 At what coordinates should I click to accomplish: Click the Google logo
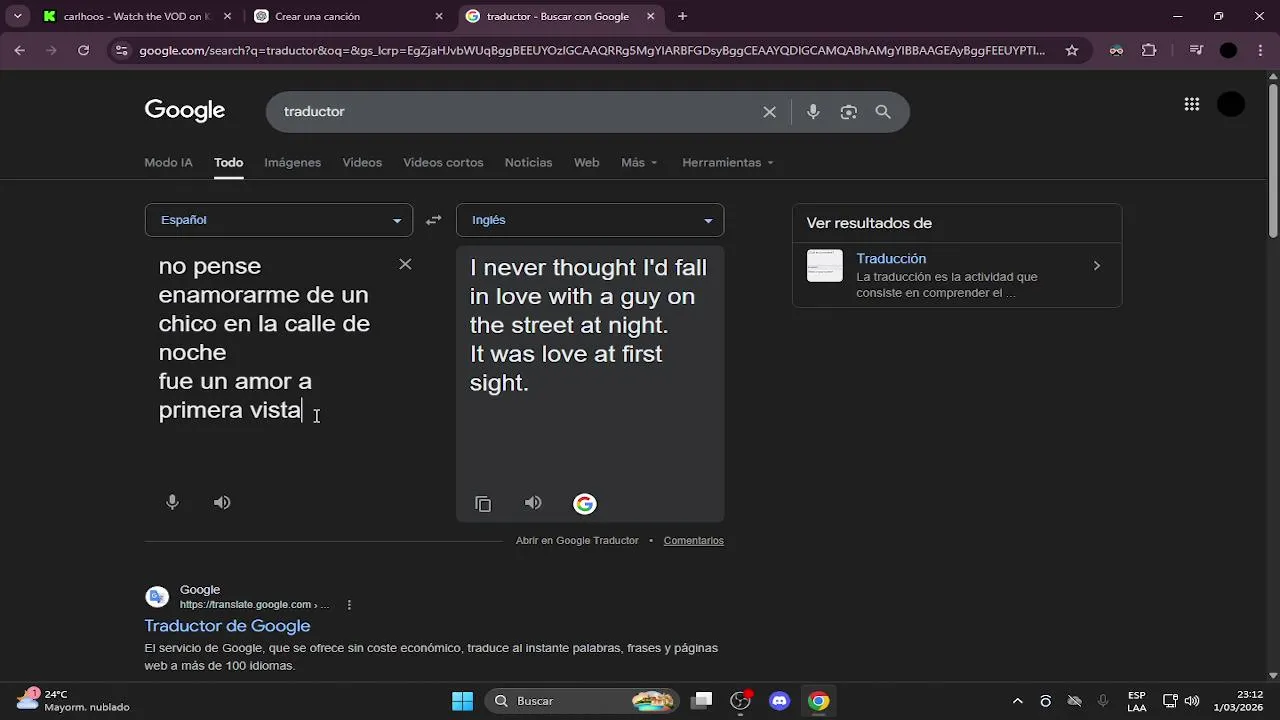(185, 110)
